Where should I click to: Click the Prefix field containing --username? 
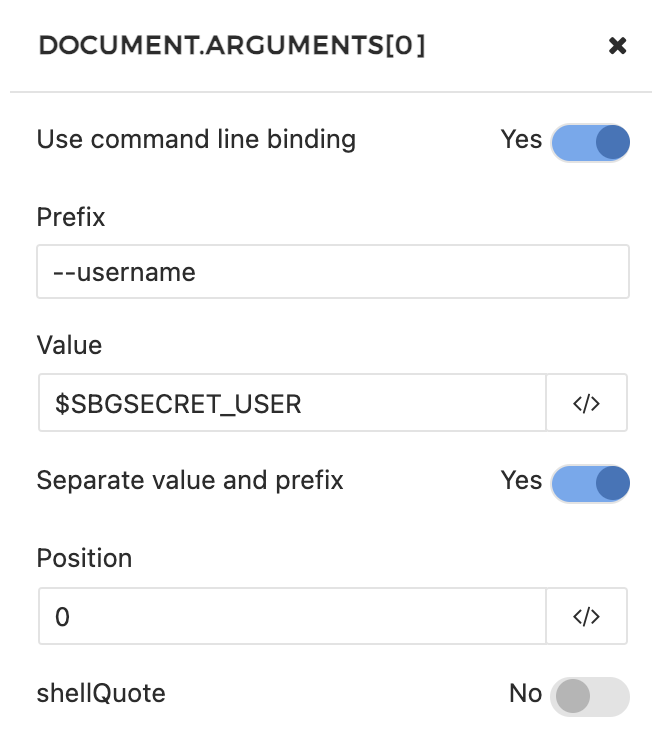pos(332,272)
